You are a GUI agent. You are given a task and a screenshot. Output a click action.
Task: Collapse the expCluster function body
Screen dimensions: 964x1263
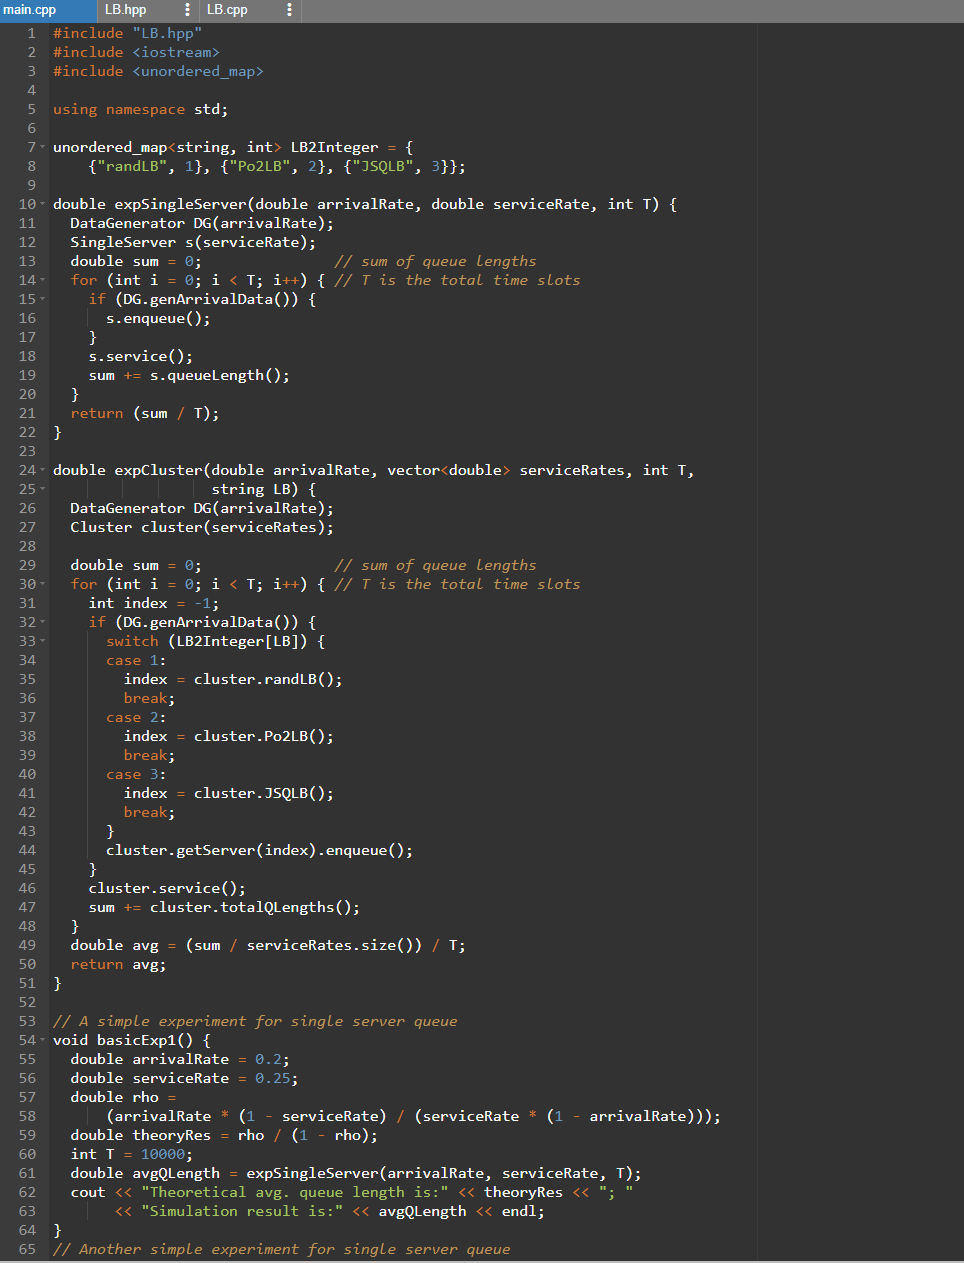43,470
